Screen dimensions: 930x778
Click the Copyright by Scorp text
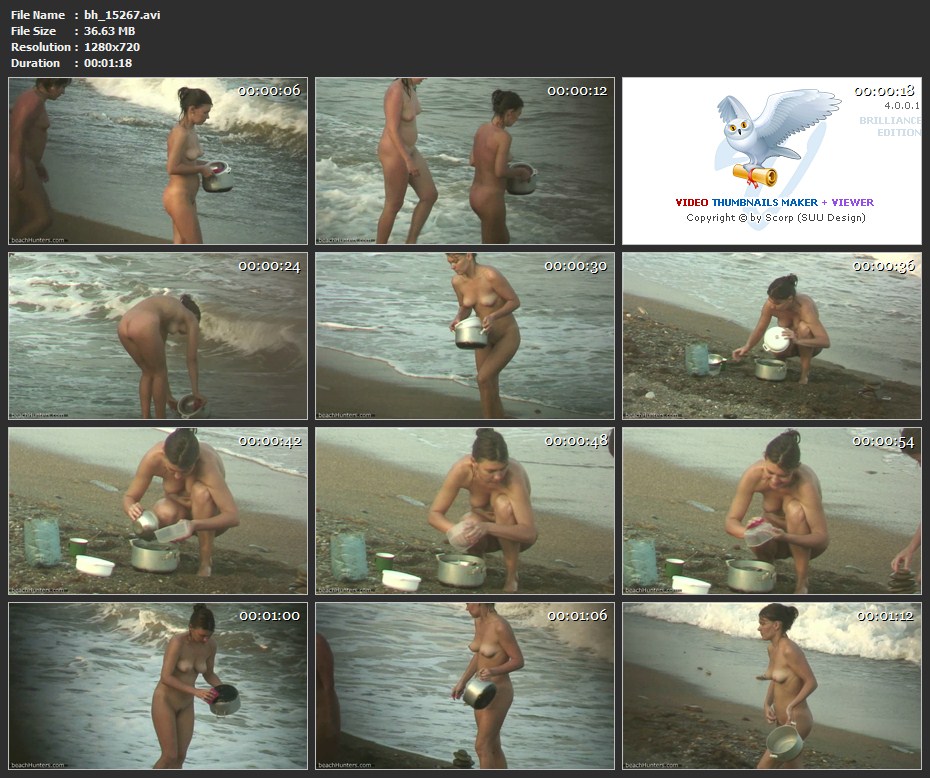coord(775,218)
